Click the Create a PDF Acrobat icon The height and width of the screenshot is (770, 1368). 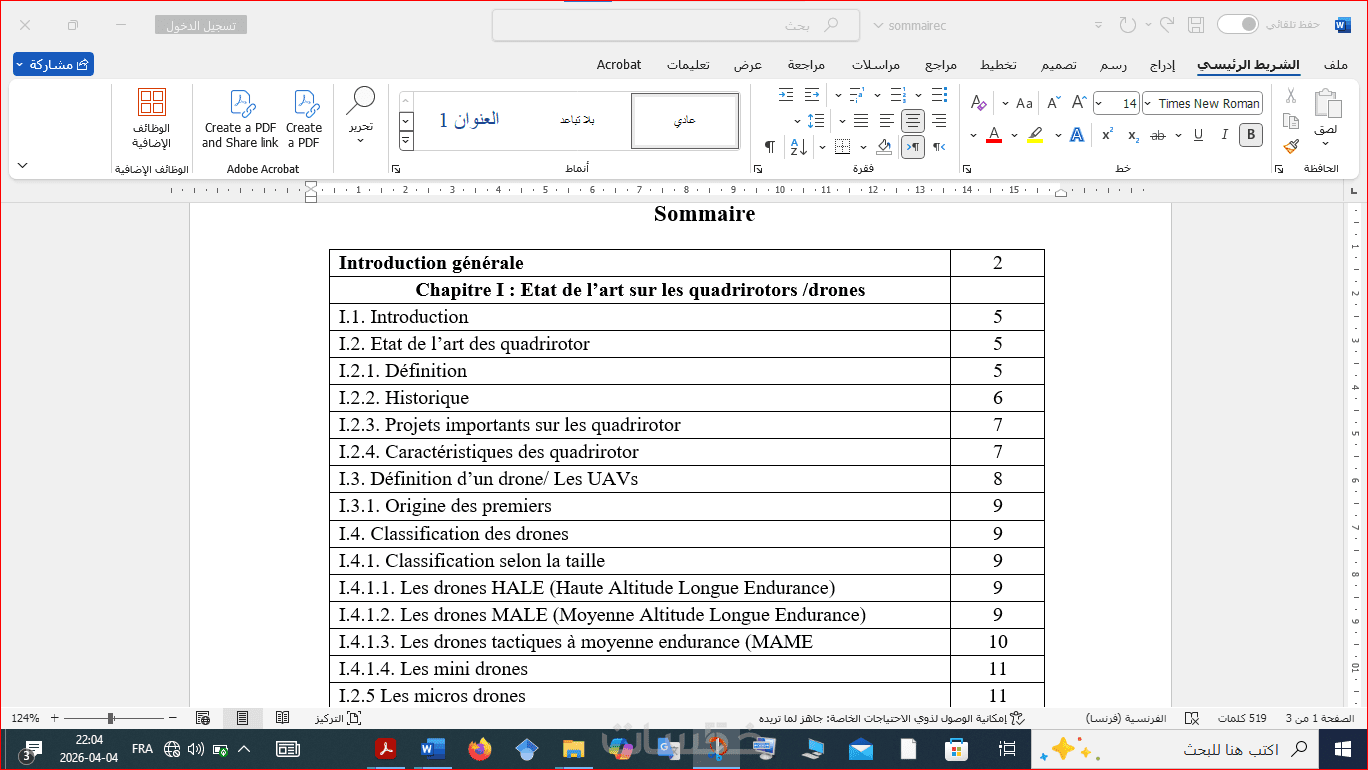point(304,120)
